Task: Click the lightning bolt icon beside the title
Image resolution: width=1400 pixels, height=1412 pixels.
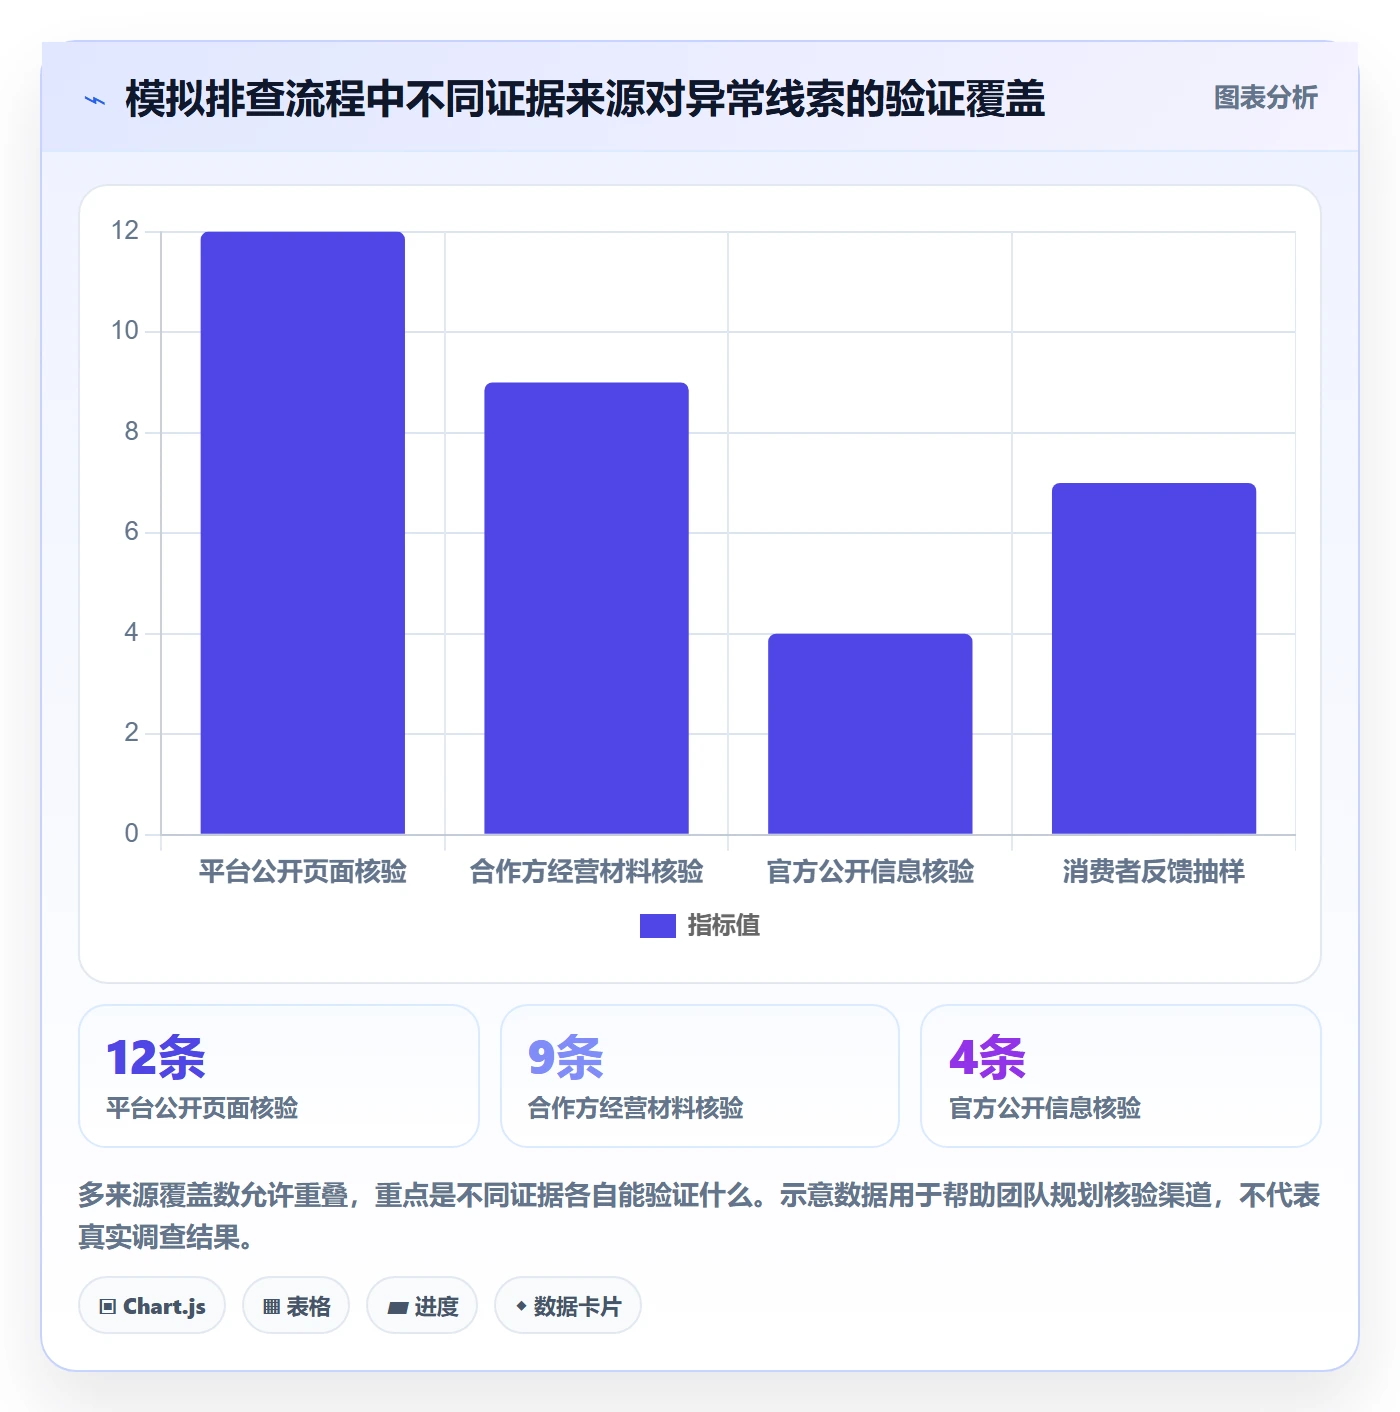Action: (x=95, y=100)
